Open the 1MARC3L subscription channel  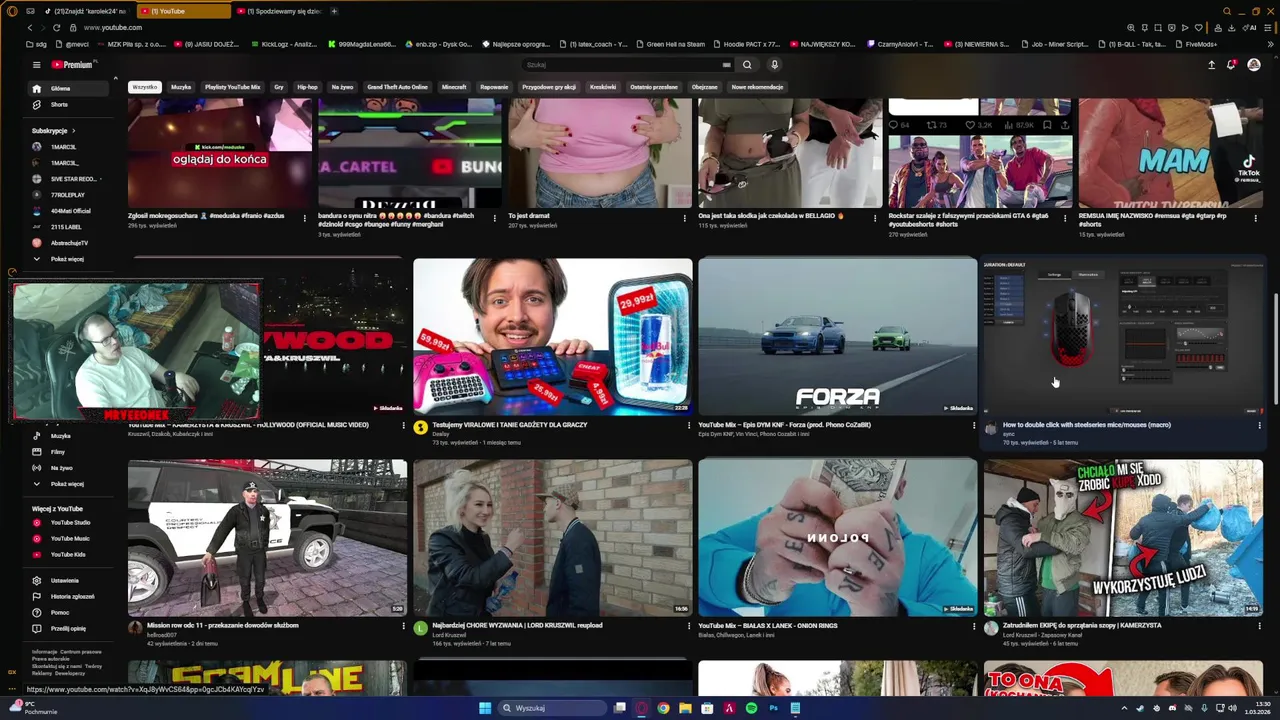tap(68, 147)
